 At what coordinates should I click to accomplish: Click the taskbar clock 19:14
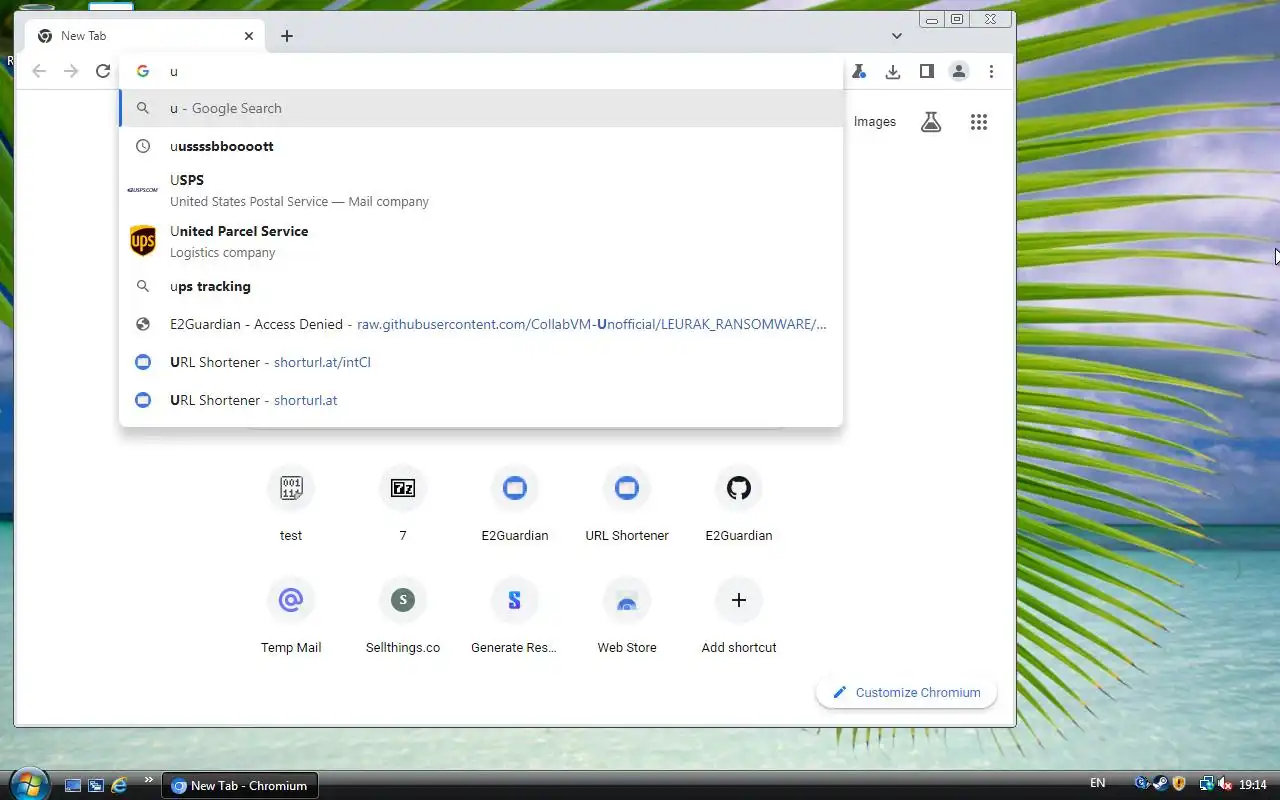tap(1253, 784)
